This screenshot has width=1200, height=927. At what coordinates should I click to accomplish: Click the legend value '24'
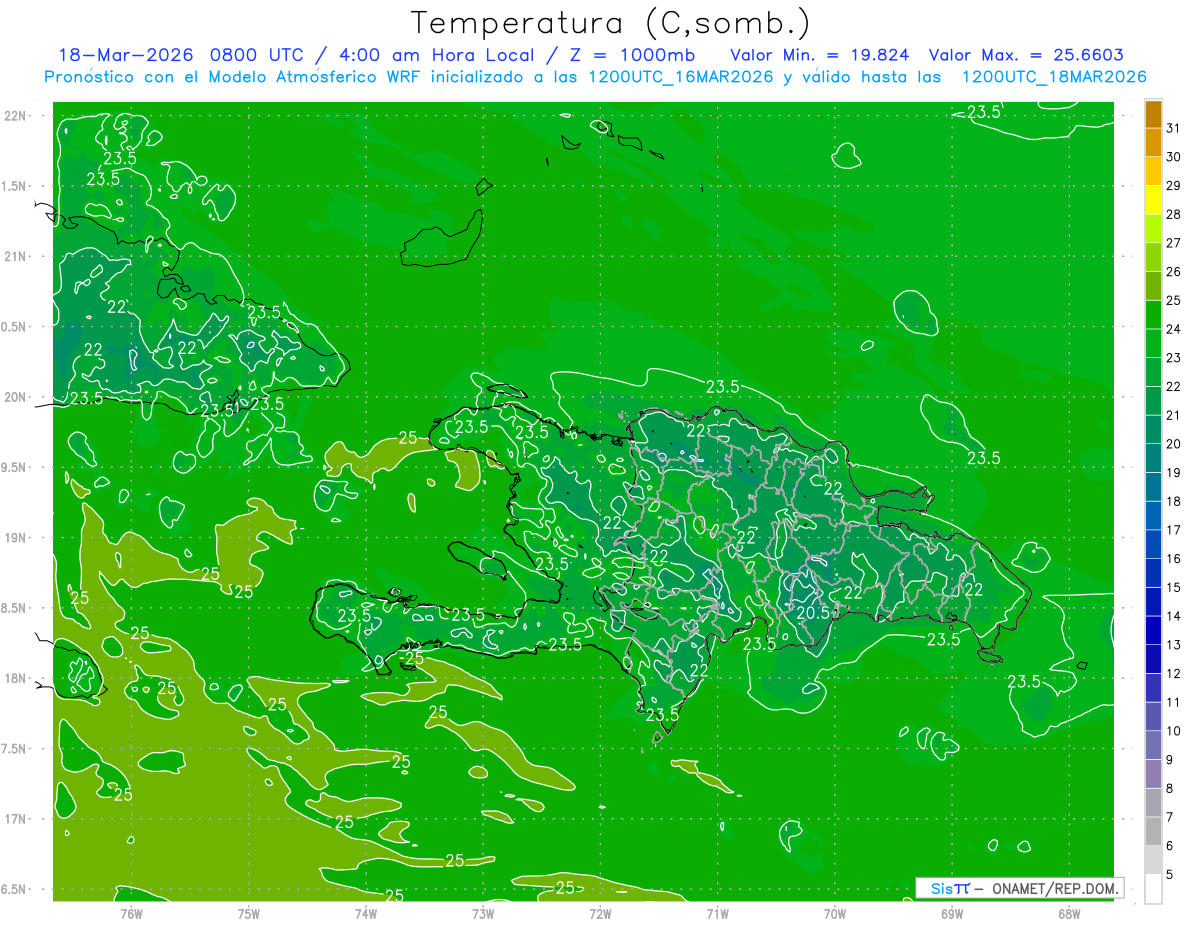[1174, 329]
